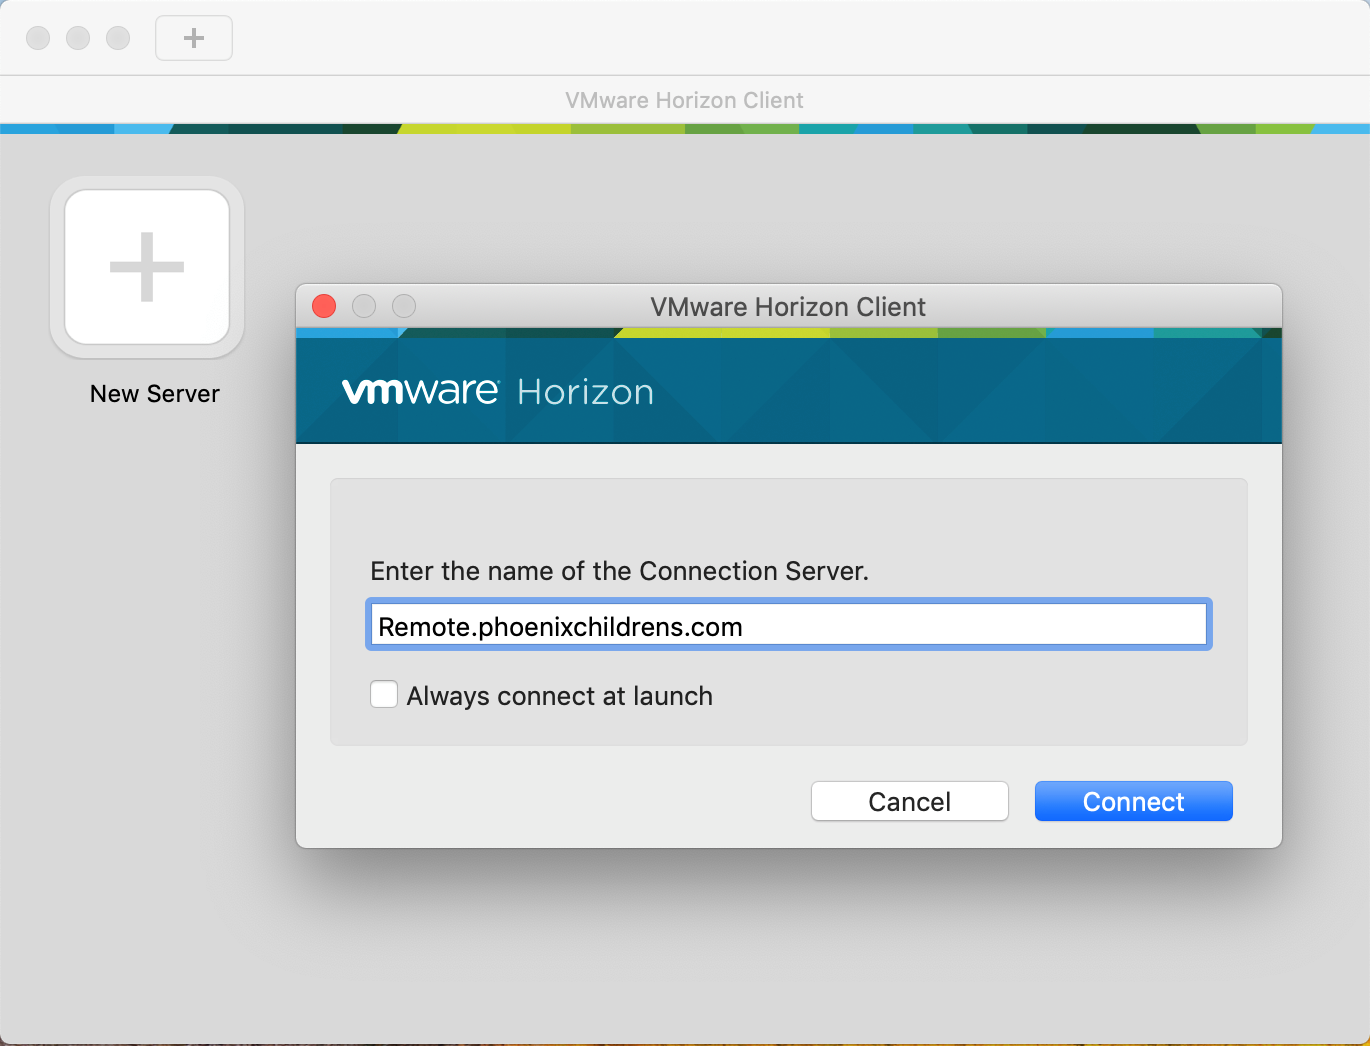Click the vmware logo in the banner
This screenshot has width=1370, height=1046.
point(420,391)
